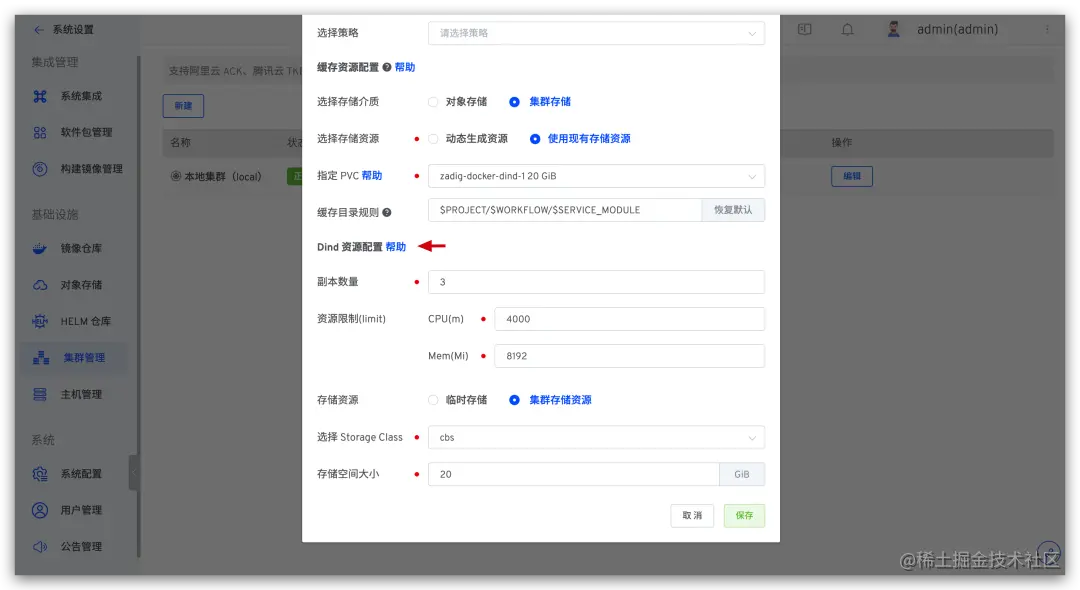The width and height of the screenshot is (1080, 590).
Task: Open the 帮助 link next to Dind 资源配置
Action: pyautogui.click(x=395, y=245)
